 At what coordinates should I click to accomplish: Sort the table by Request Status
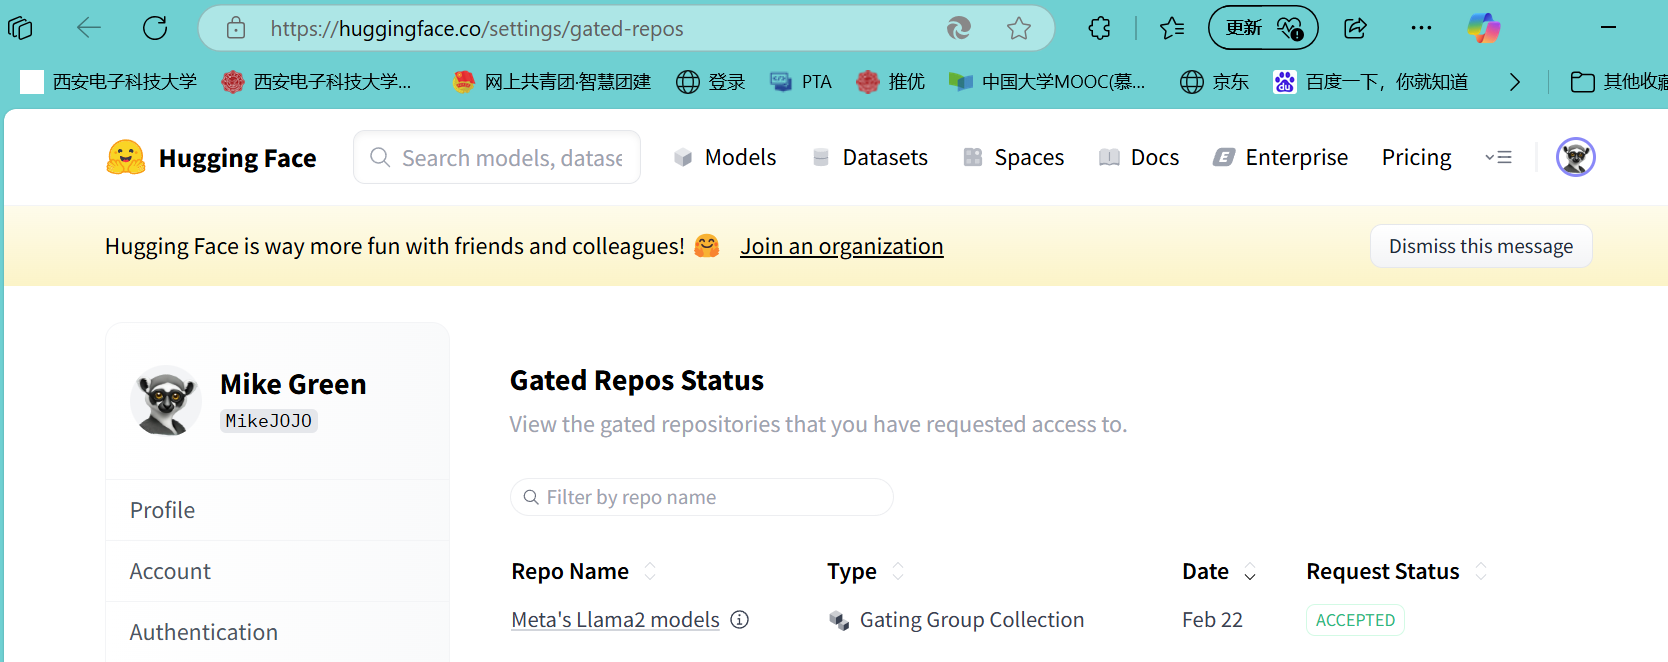[x=1481, y=571]
